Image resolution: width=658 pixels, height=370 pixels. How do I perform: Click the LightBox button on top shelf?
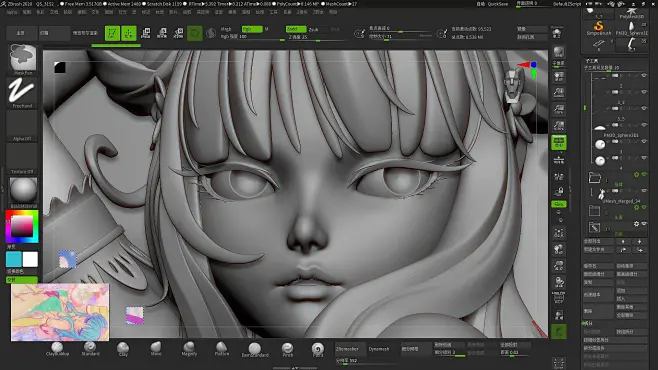[54, 33]
